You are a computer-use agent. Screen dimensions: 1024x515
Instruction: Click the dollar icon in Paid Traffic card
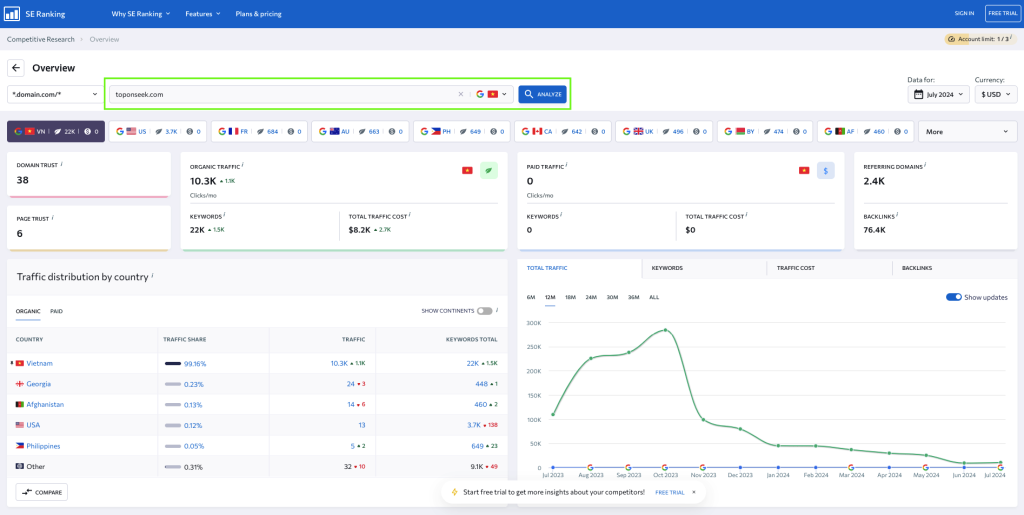point(825,171)
